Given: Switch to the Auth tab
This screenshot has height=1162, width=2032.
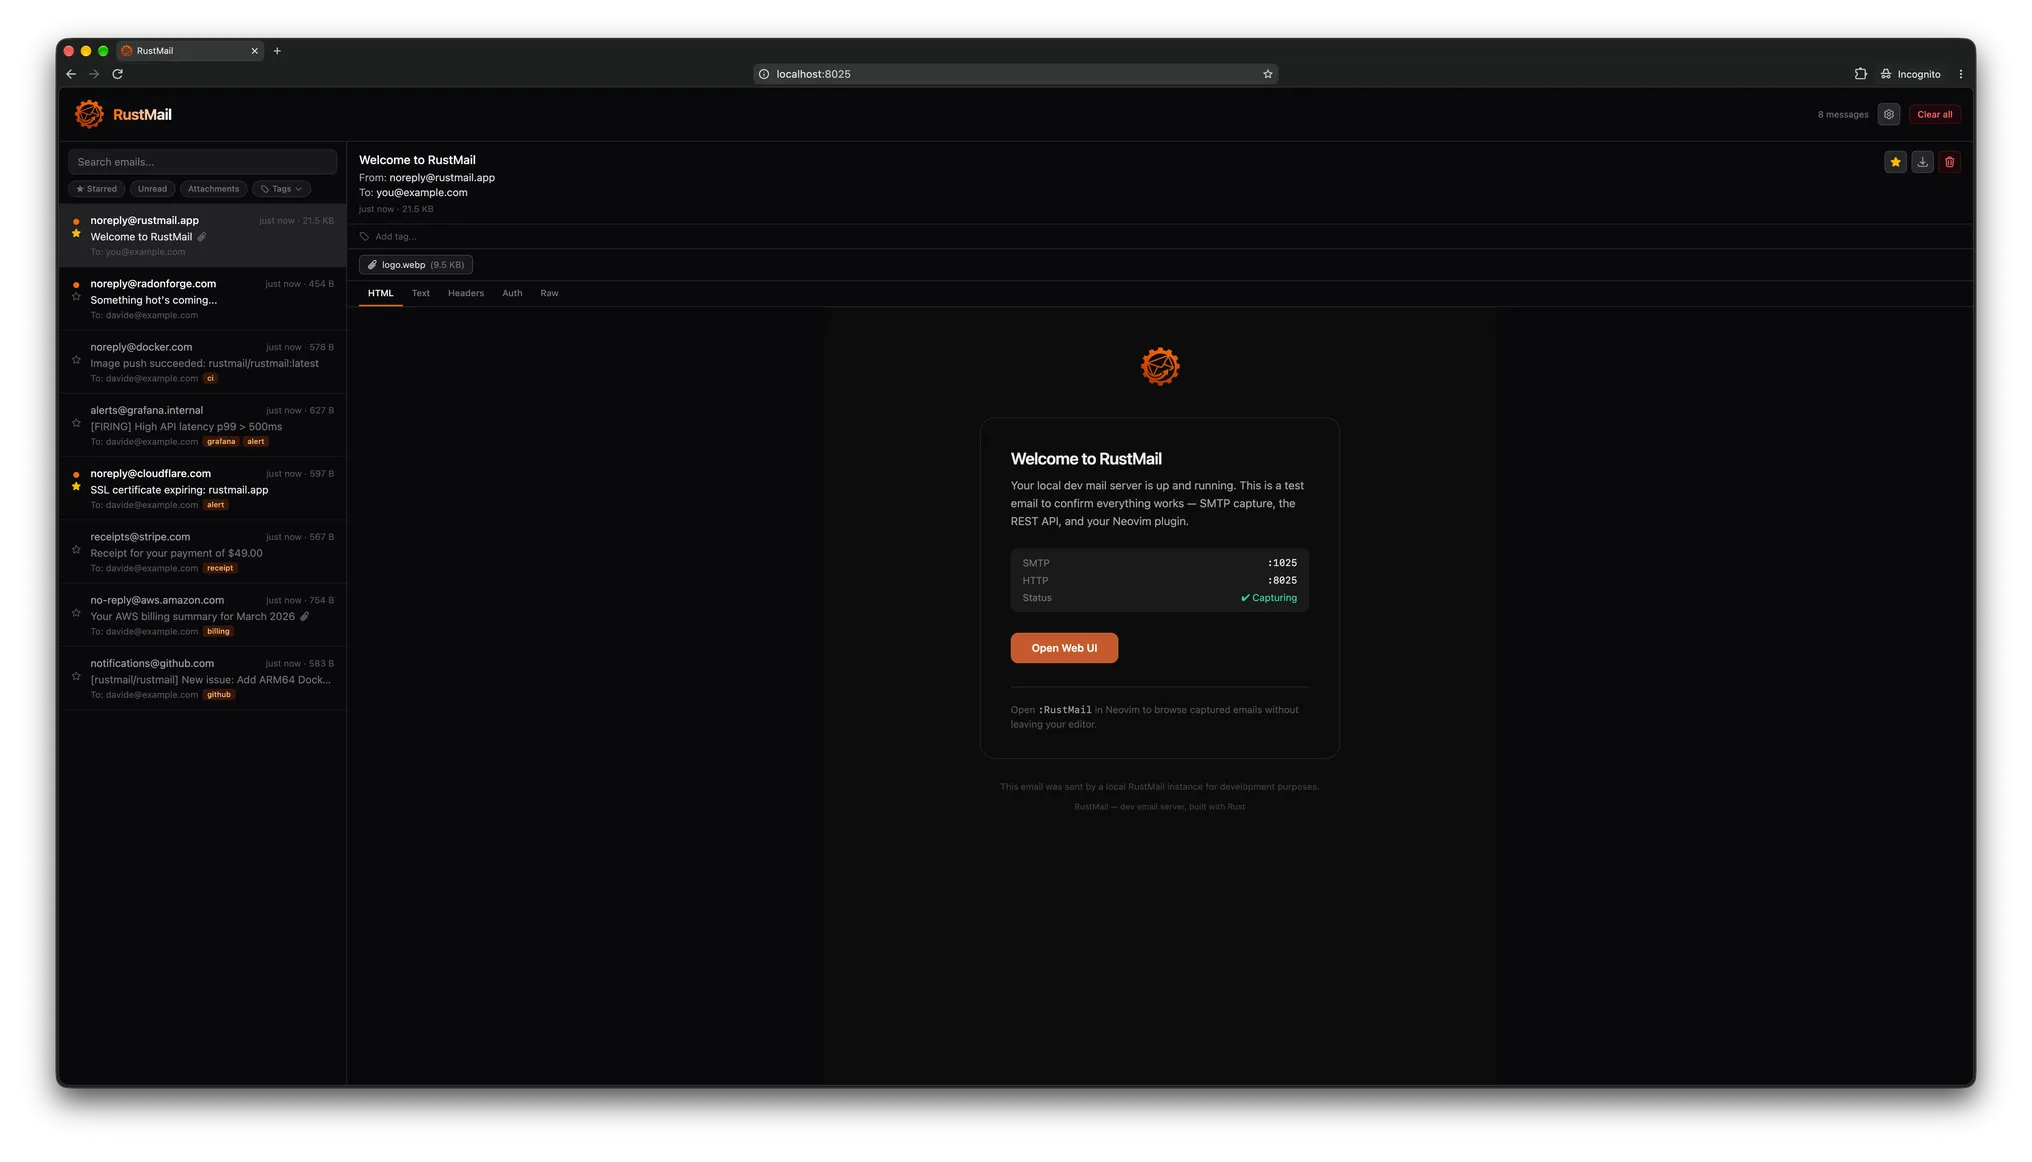Looking at the screenshot, I should coord(512,293).
